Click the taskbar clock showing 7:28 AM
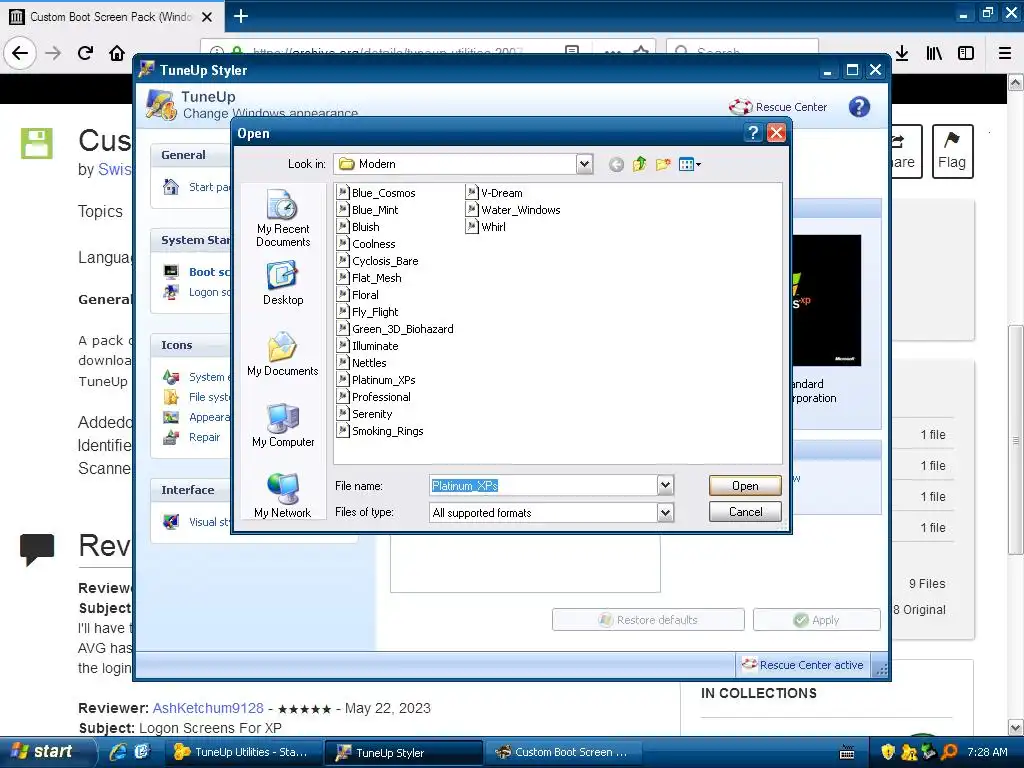Screen dimensions: 1024x768 [x=987, y=752]
